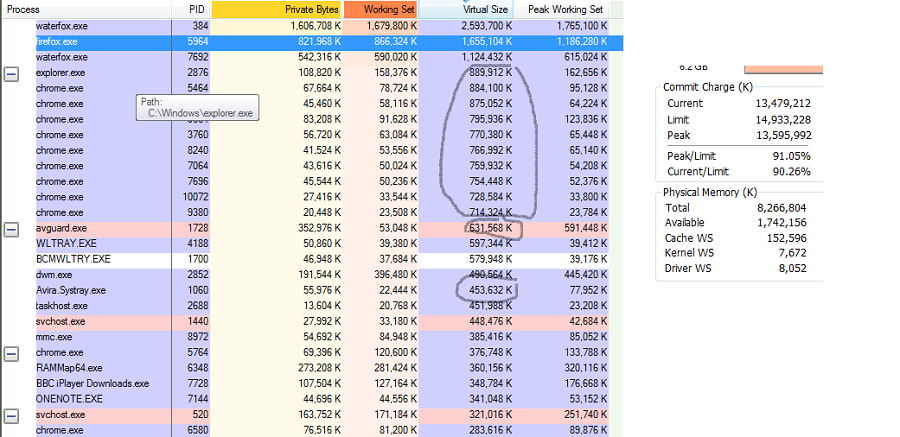Click the 889,912 K virtual size cell
The height and width of the screenshot is (437, 900).
coord(491,73)
